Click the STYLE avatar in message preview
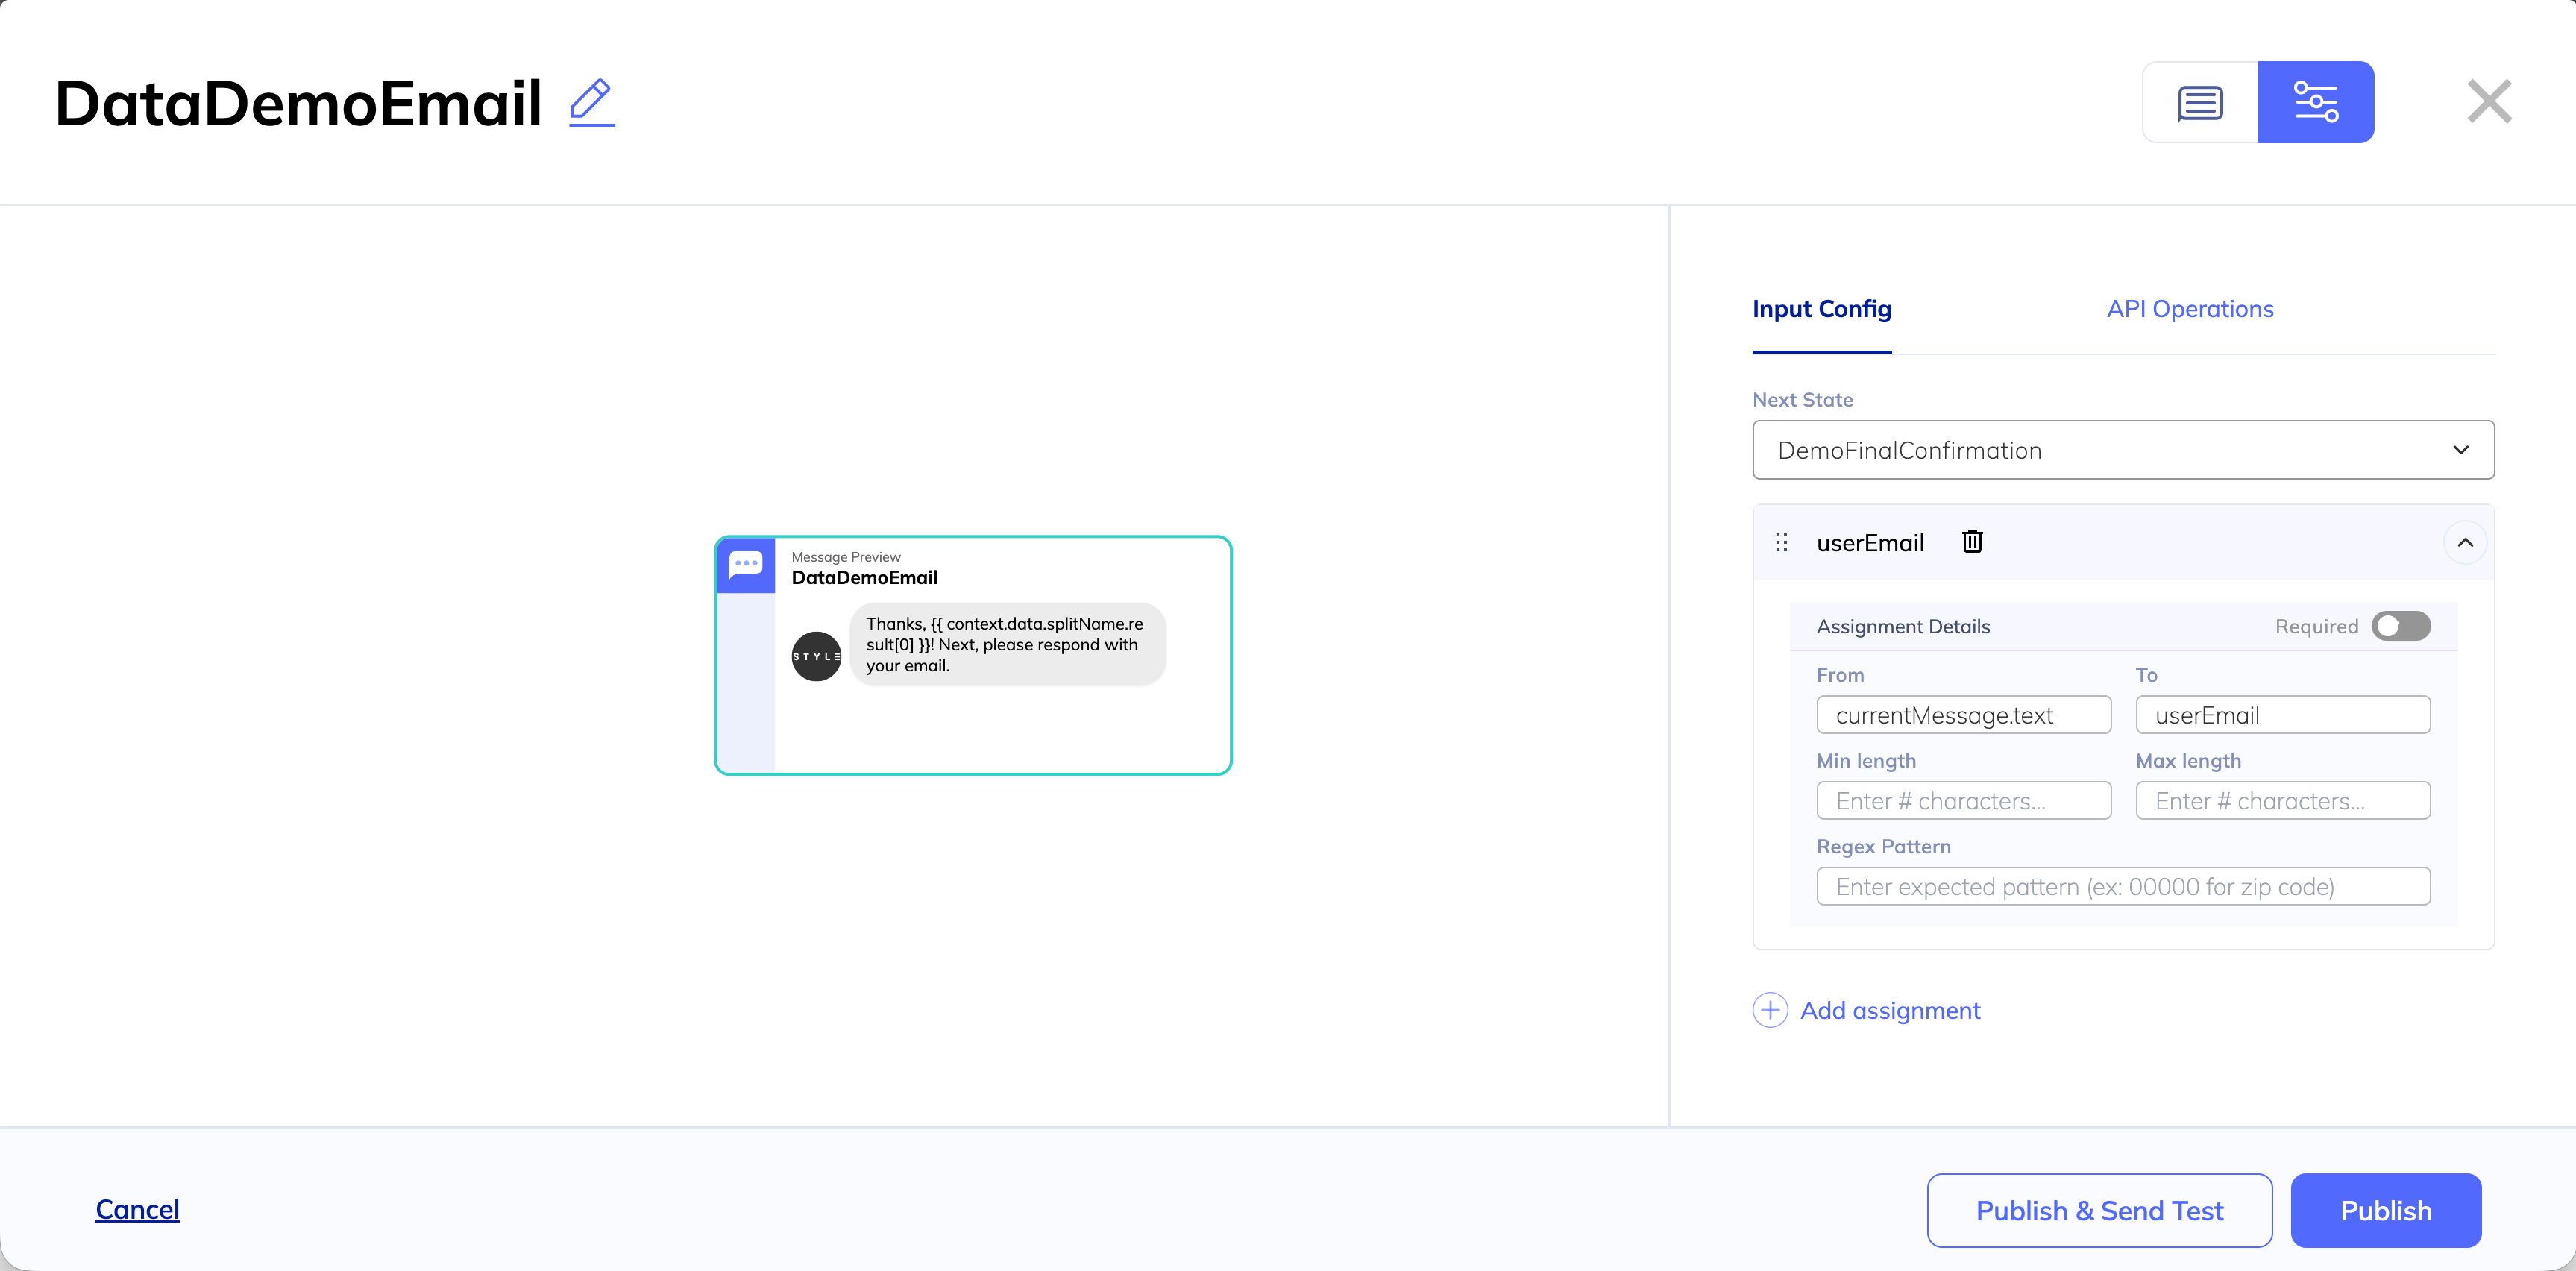This screenshot has width=2576, height=1271. click(816, 656)
